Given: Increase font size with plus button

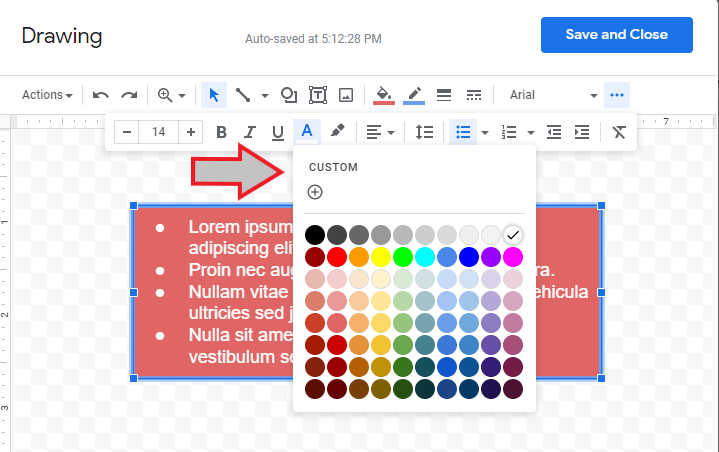Looking at the screenshot, I should (x=191, y=132).
